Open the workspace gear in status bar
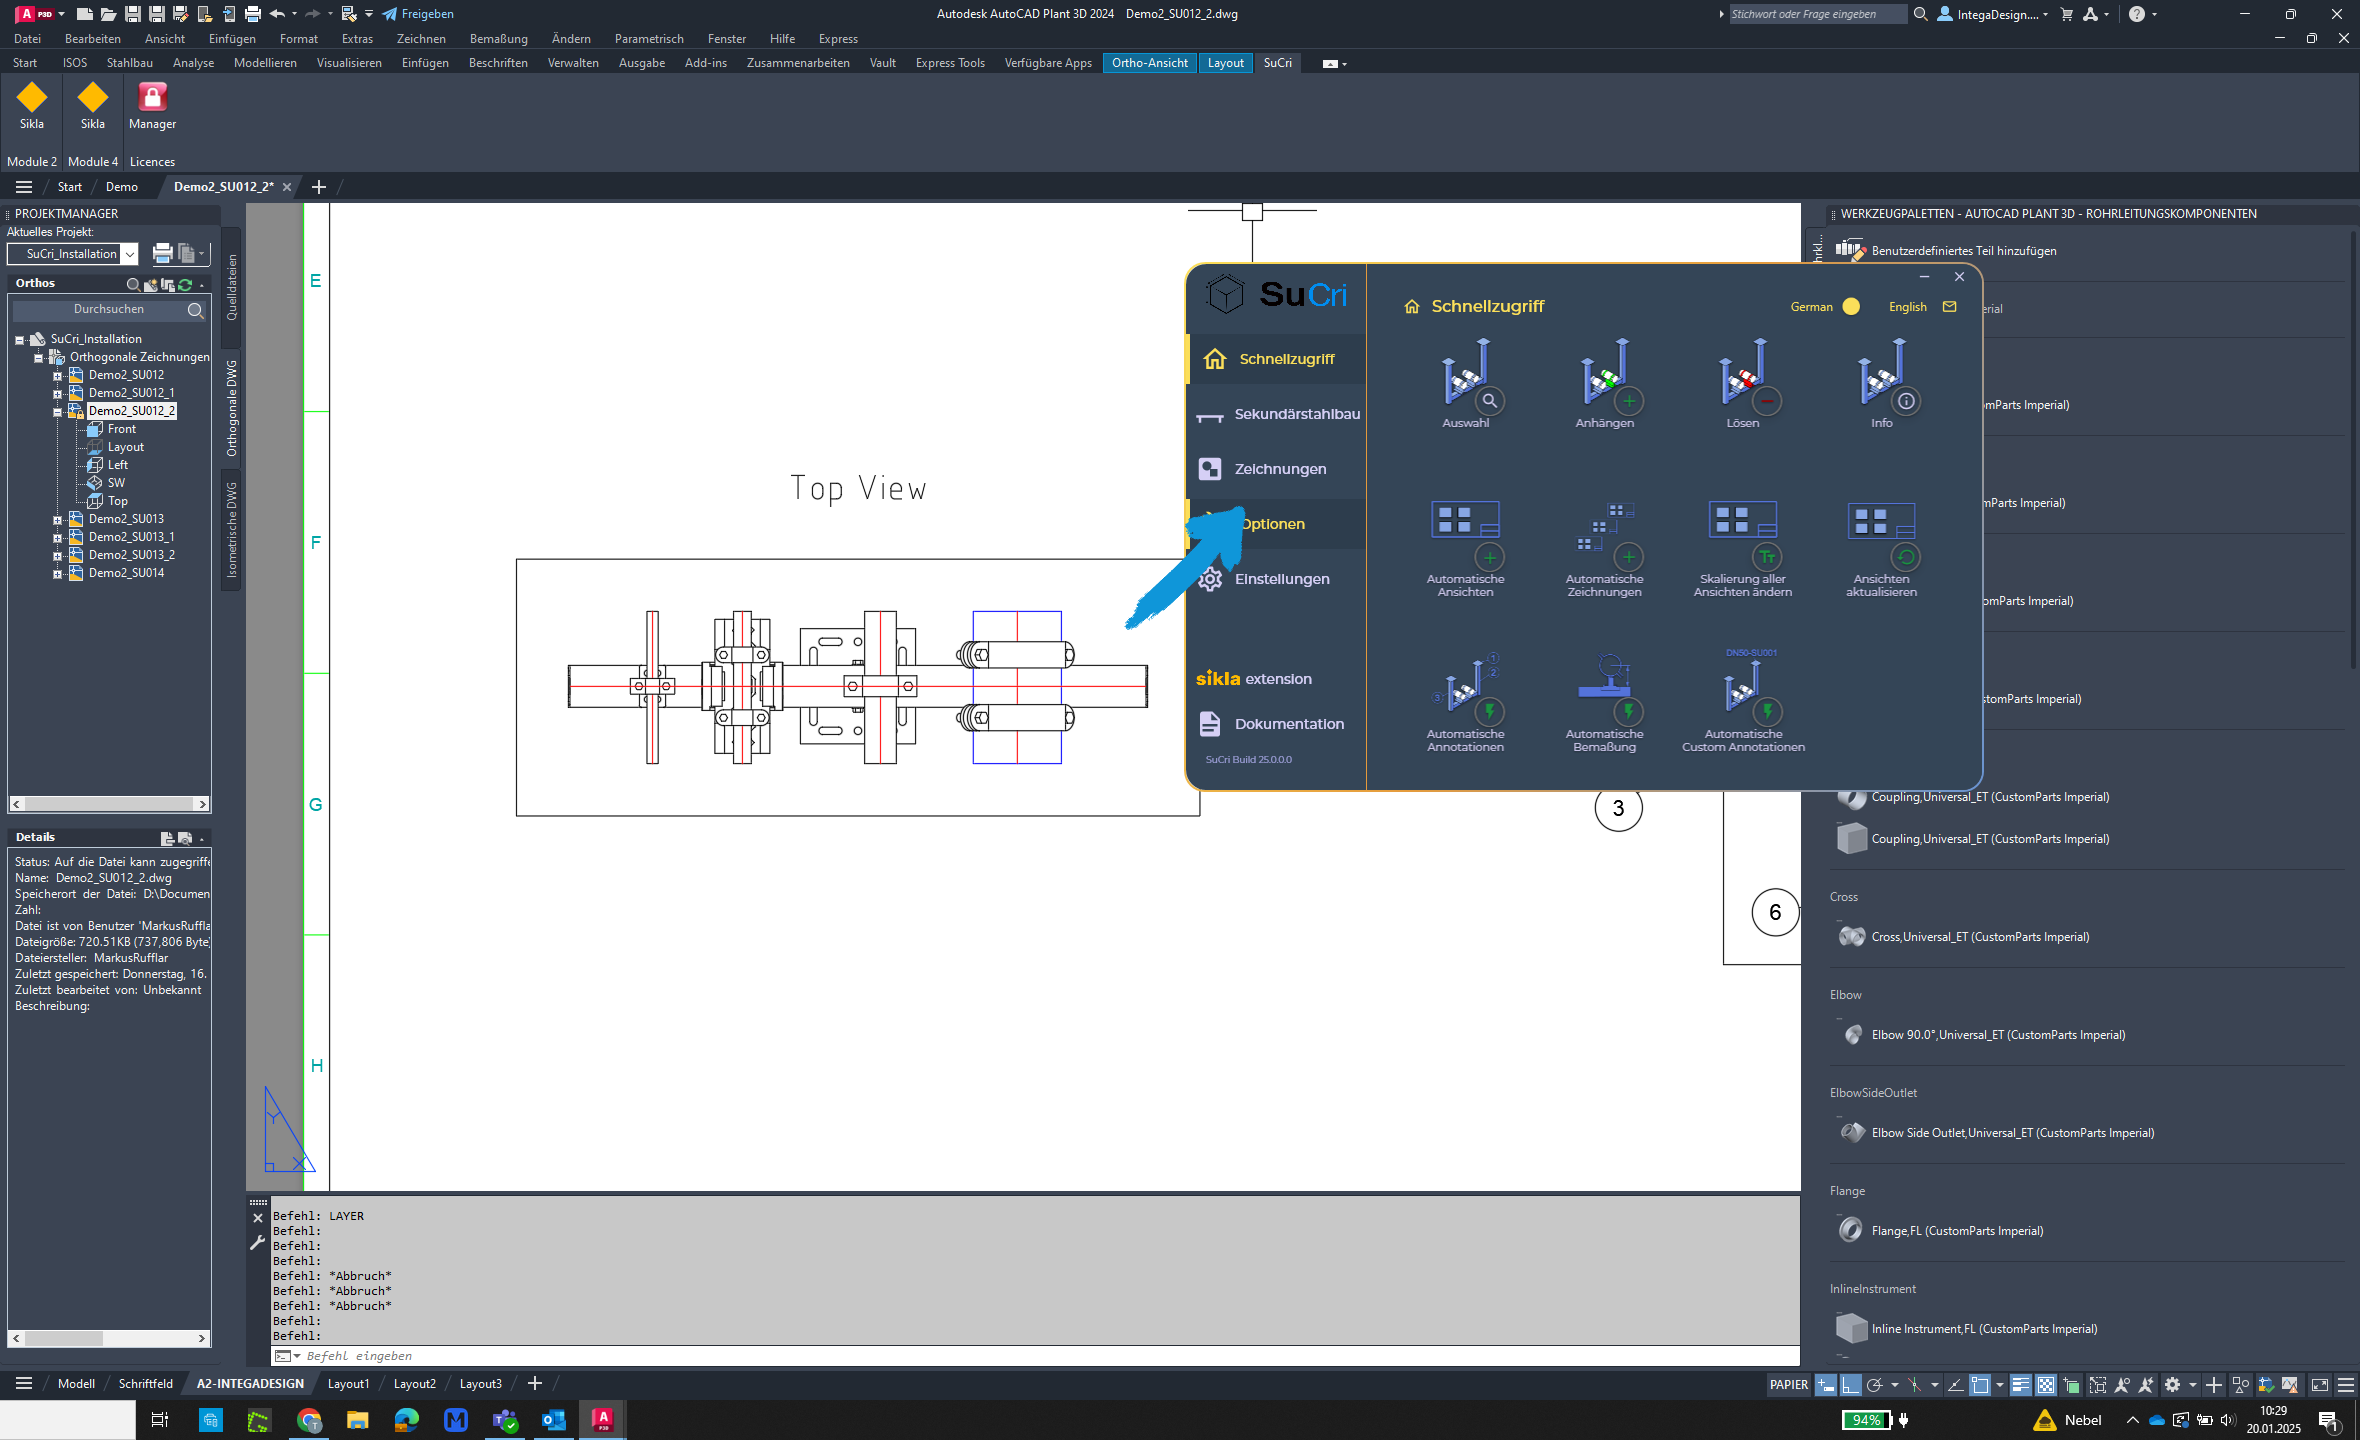 point(2172,1385)
